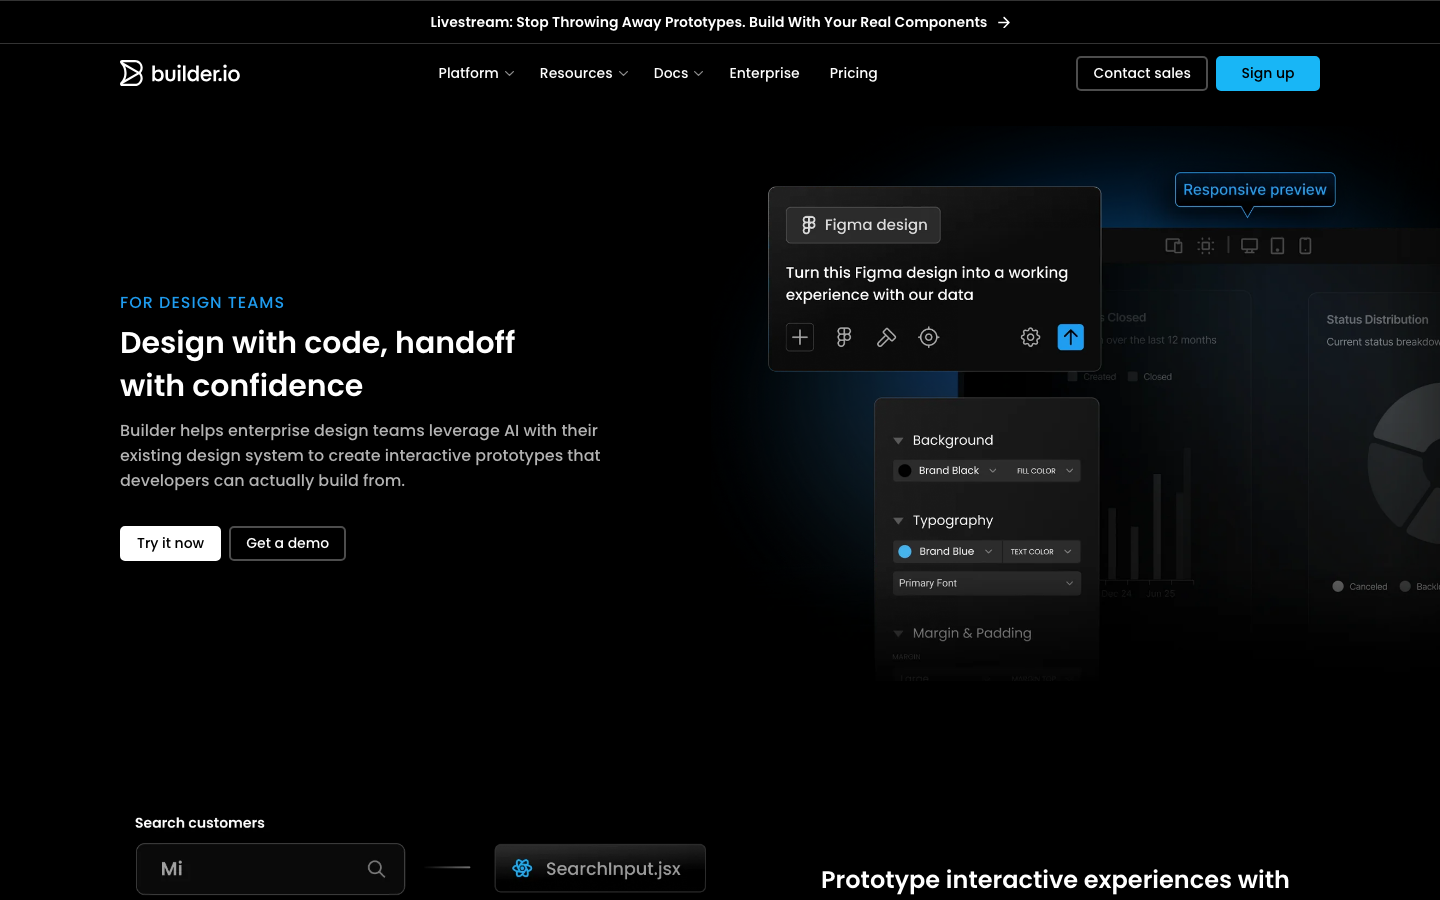Collapse the Background section
The width and height of the screenshot is (1440, 900).
(x=898, y=440)
